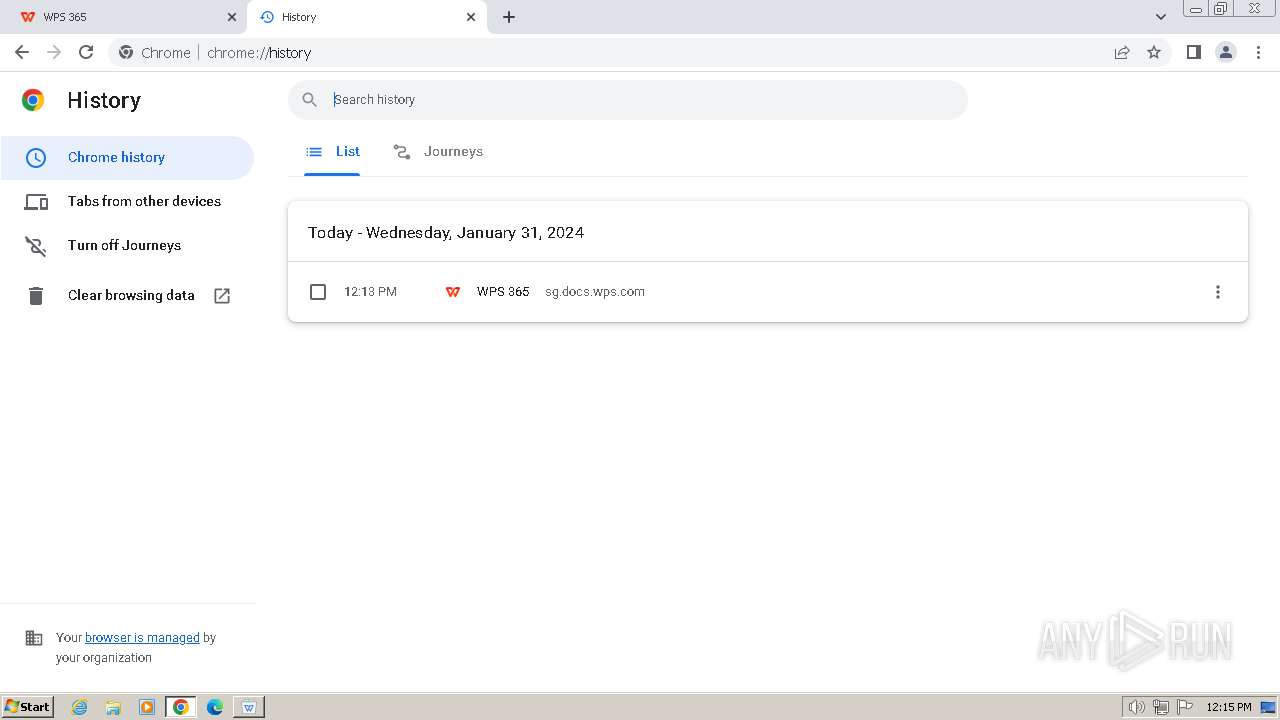
Task: Click the Chrome logo beside History title
Action: click(x=33, y=100)
